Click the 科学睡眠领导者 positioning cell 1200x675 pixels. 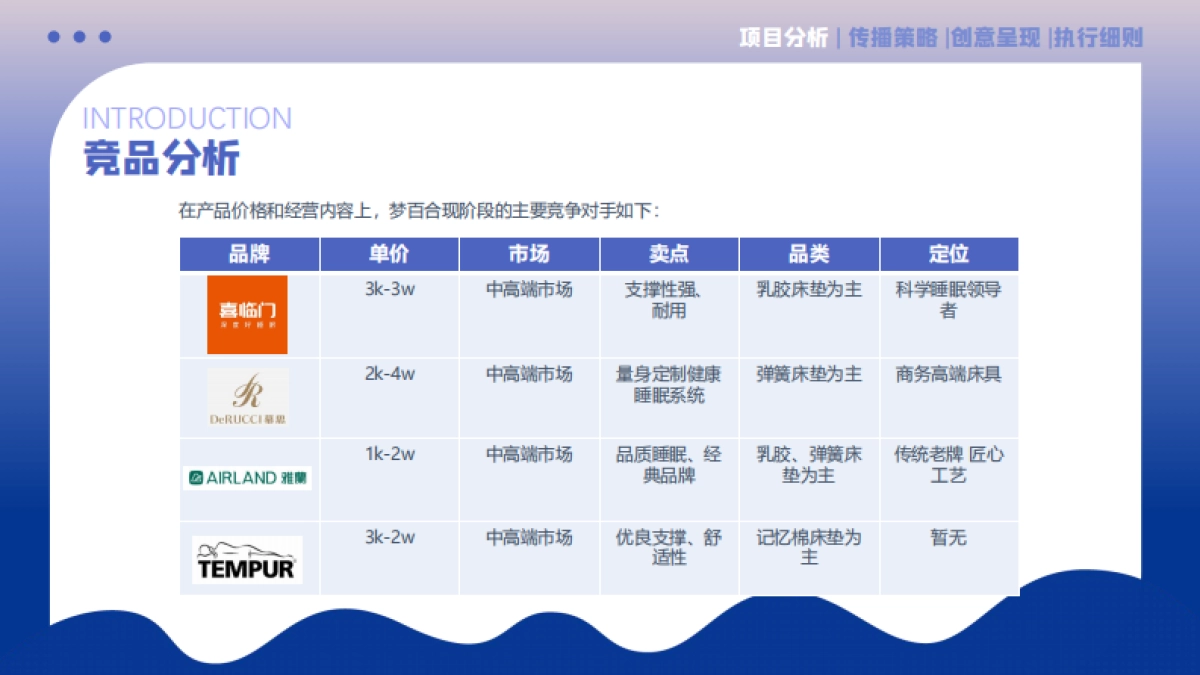[x=948, y=300]
